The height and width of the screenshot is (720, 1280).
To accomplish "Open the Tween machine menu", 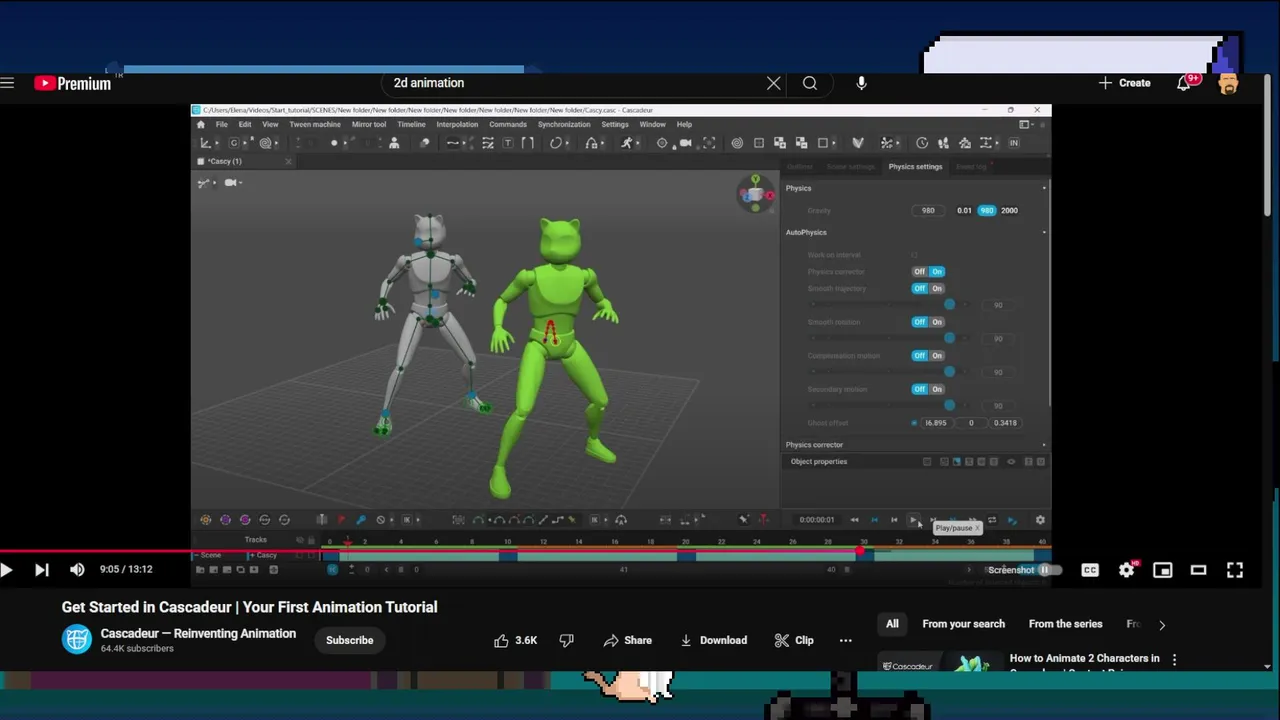I will (x=315, y=125).
